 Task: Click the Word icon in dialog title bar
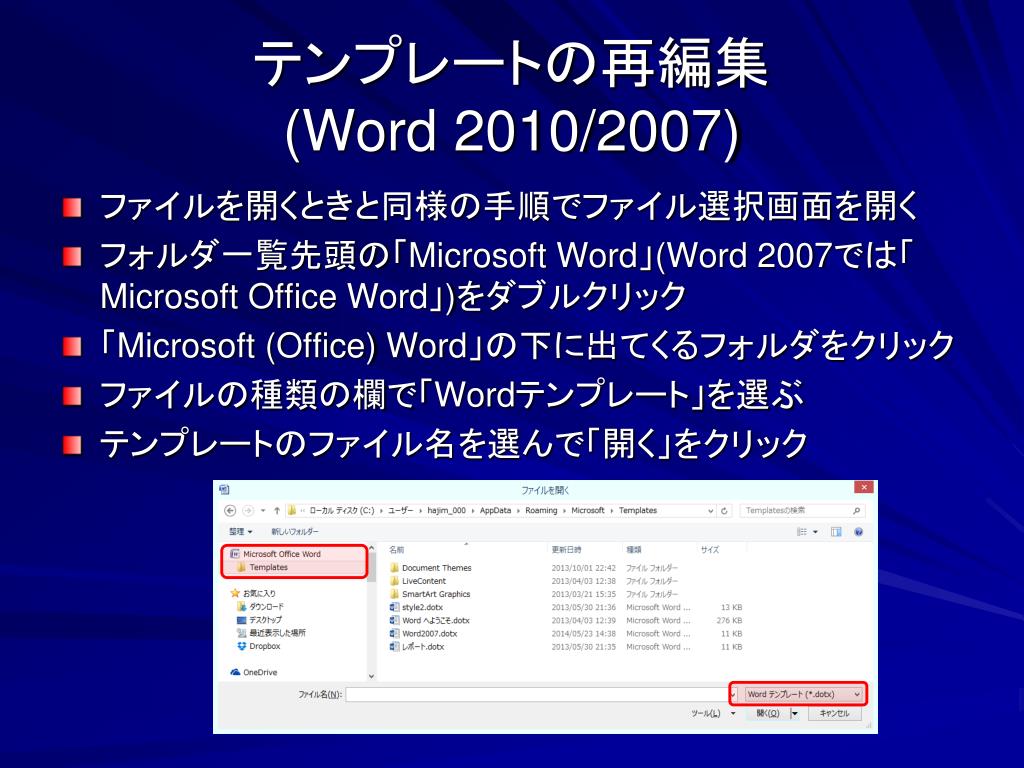(225, 489)
